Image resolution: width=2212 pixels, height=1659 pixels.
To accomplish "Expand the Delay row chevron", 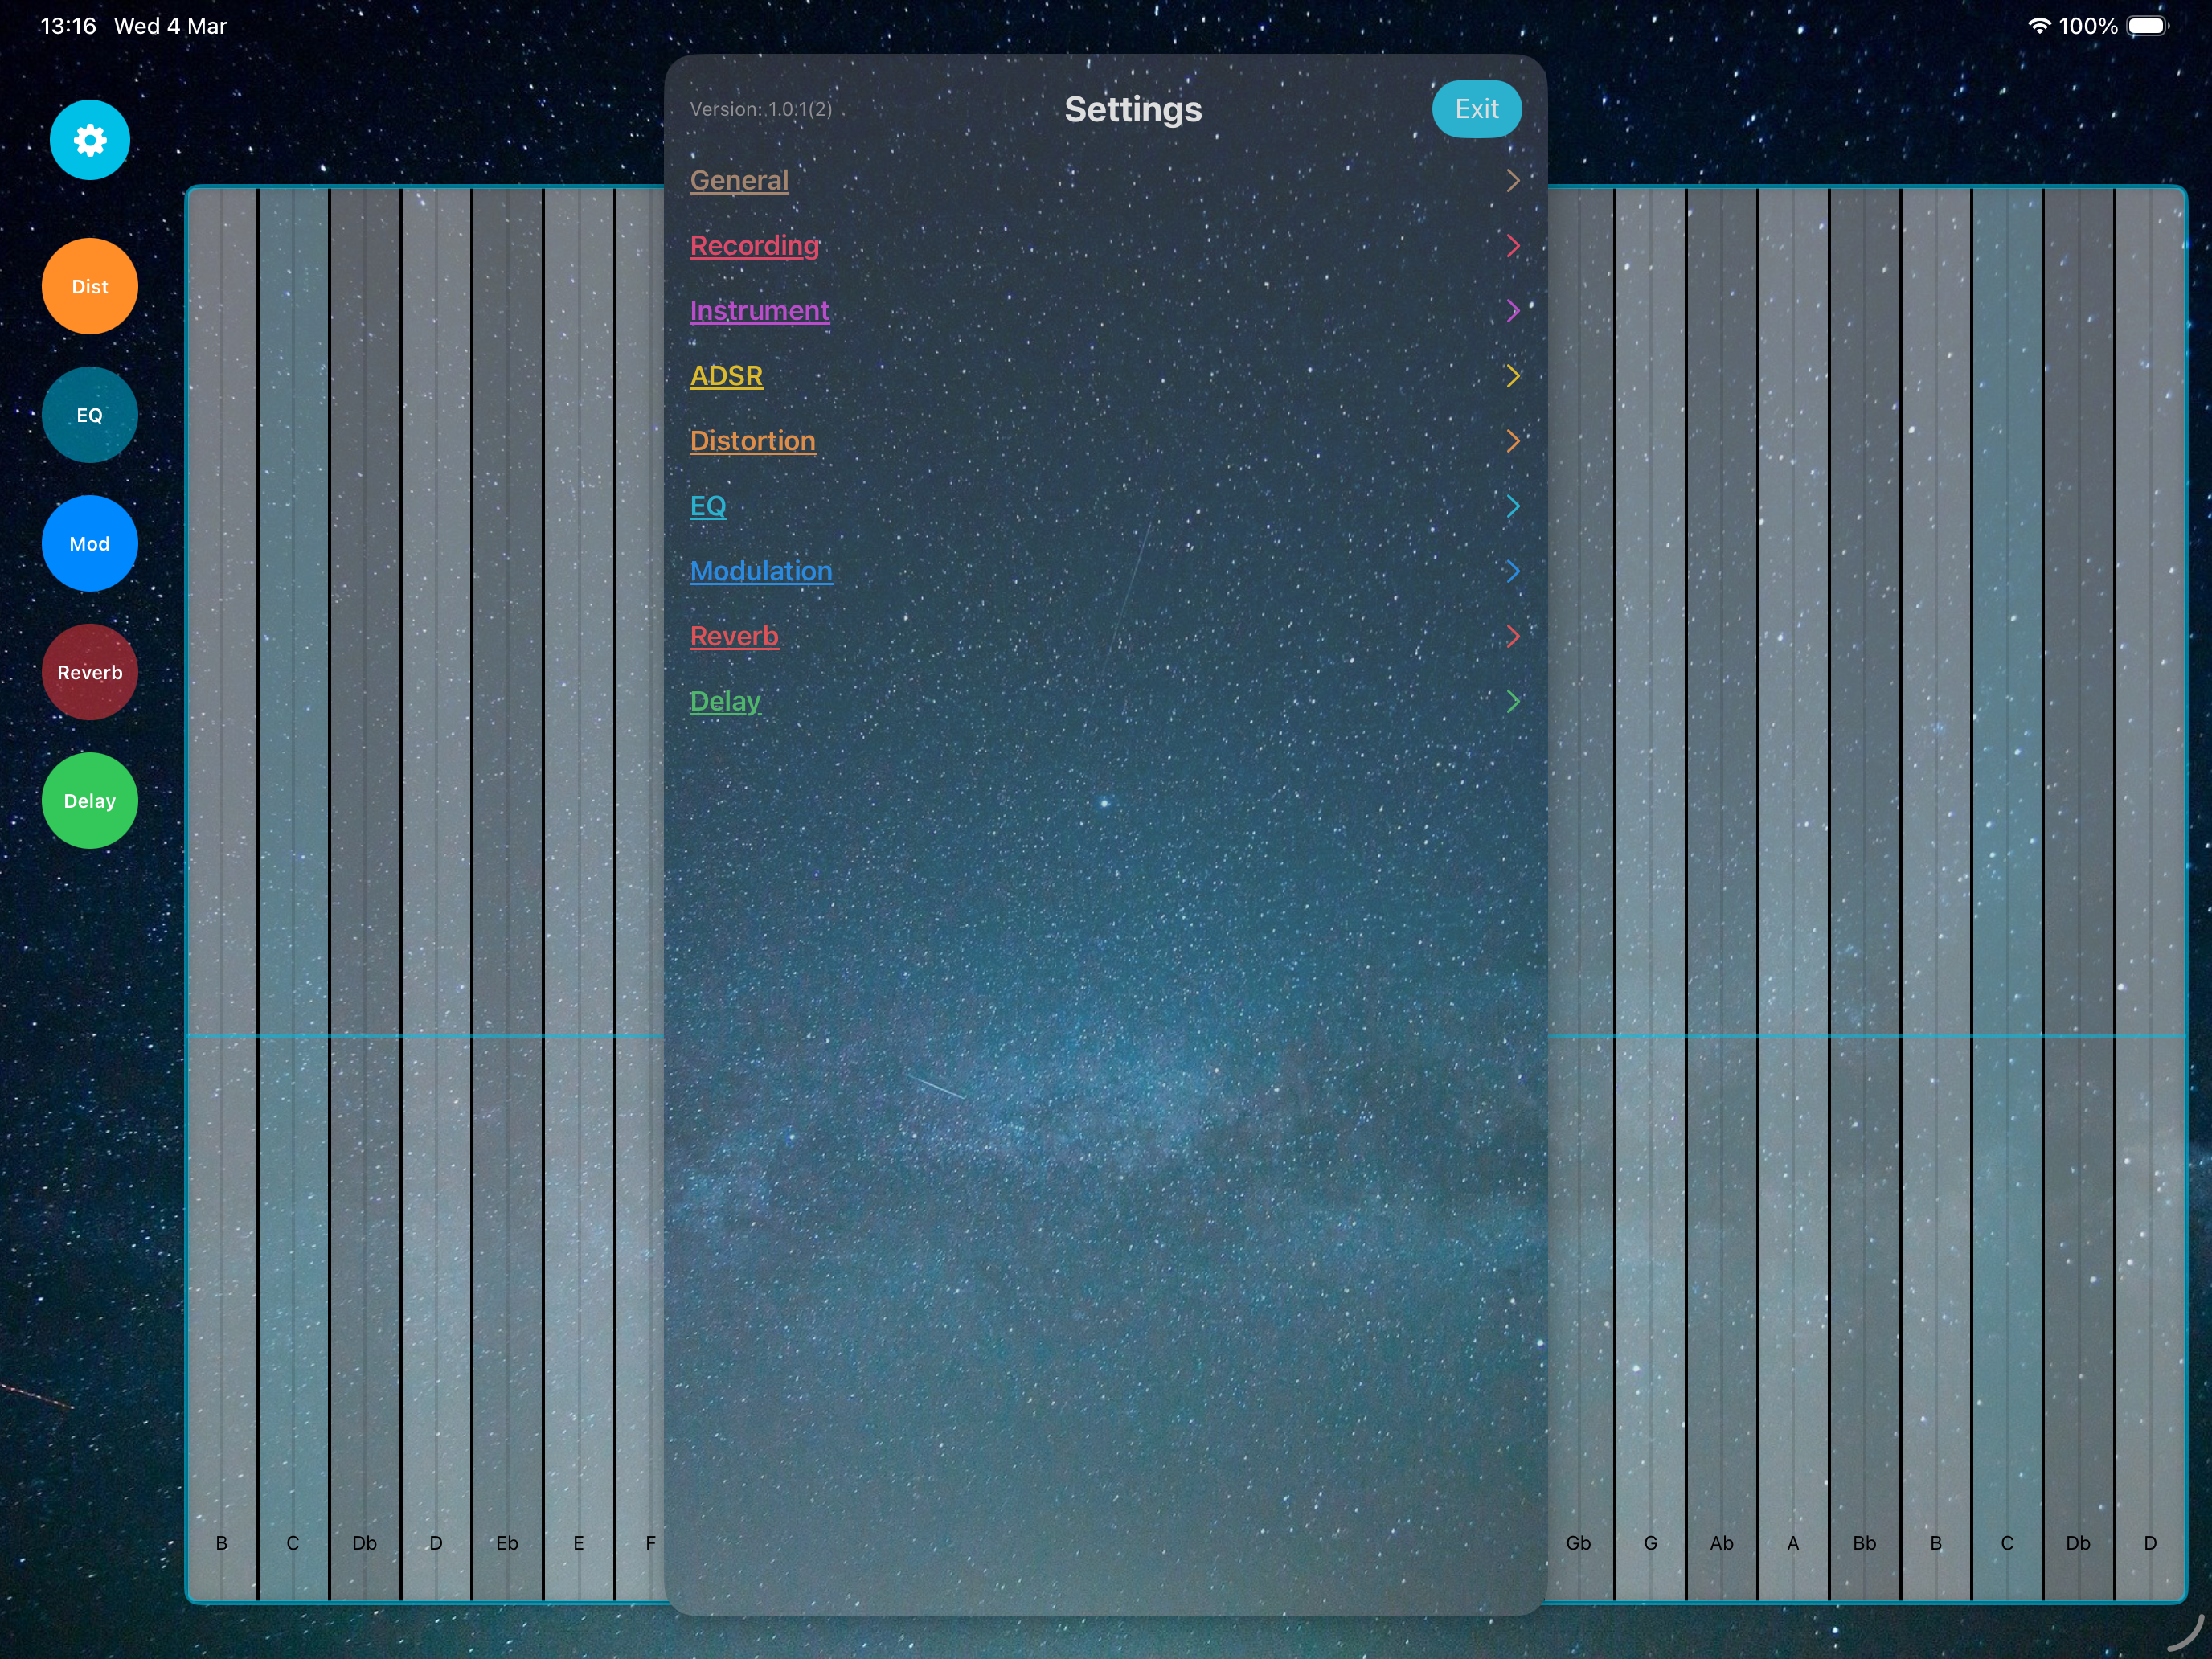I will pos(1513,701).
